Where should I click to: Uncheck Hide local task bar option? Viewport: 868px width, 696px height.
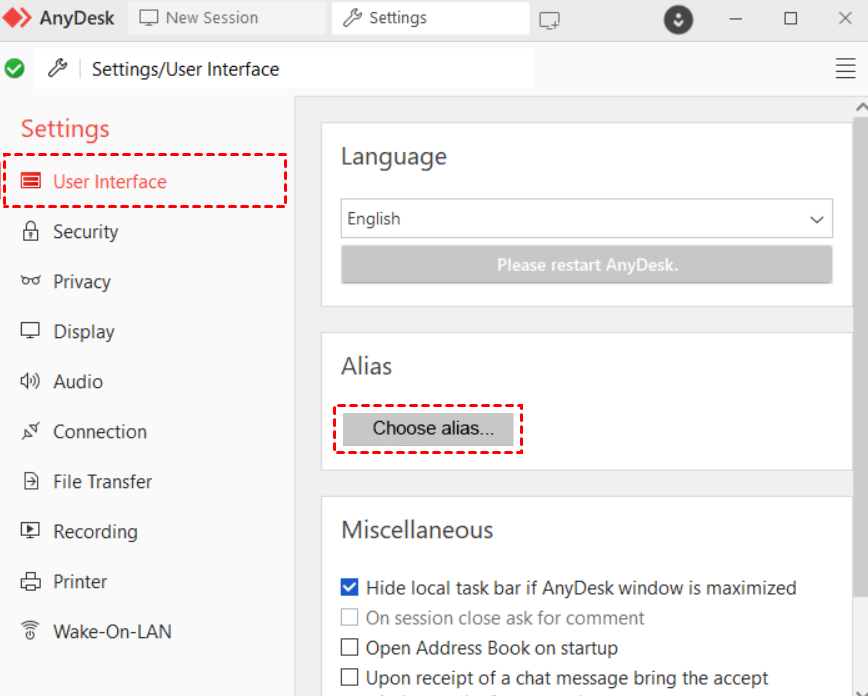349,588
